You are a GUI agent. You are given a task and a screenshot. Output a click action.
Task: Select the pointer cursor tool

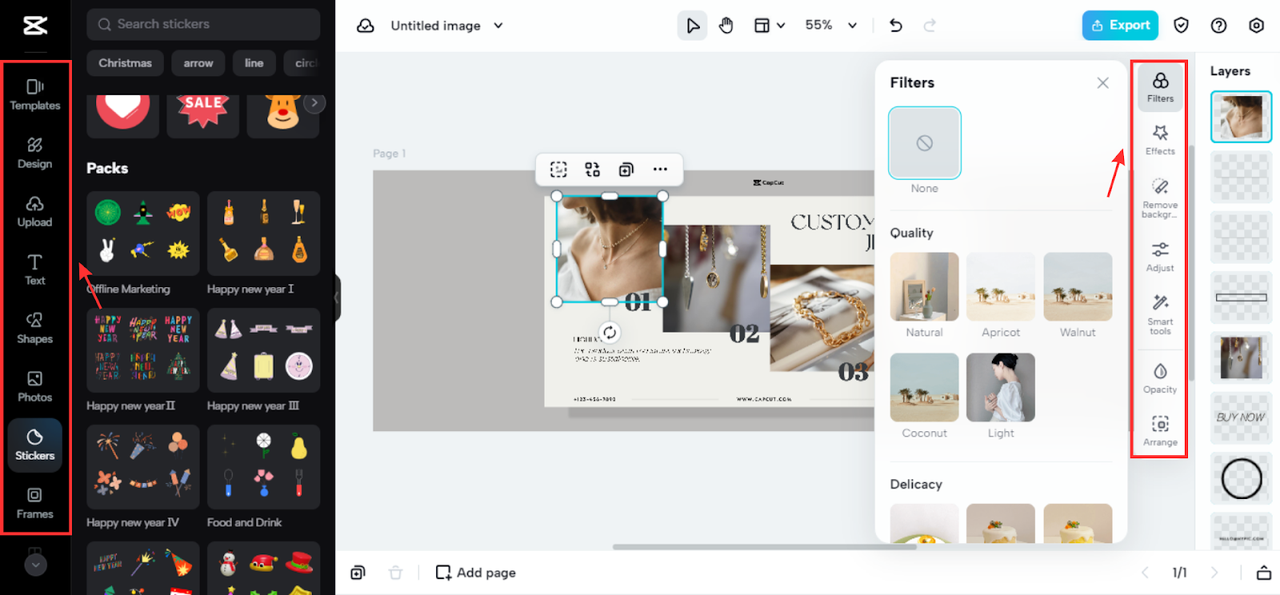coord(692,25)
